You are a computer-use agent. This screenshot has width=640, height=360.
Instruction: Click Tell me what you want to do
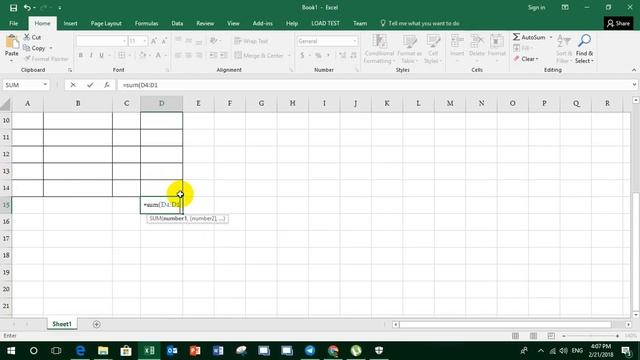coord(420,23)
